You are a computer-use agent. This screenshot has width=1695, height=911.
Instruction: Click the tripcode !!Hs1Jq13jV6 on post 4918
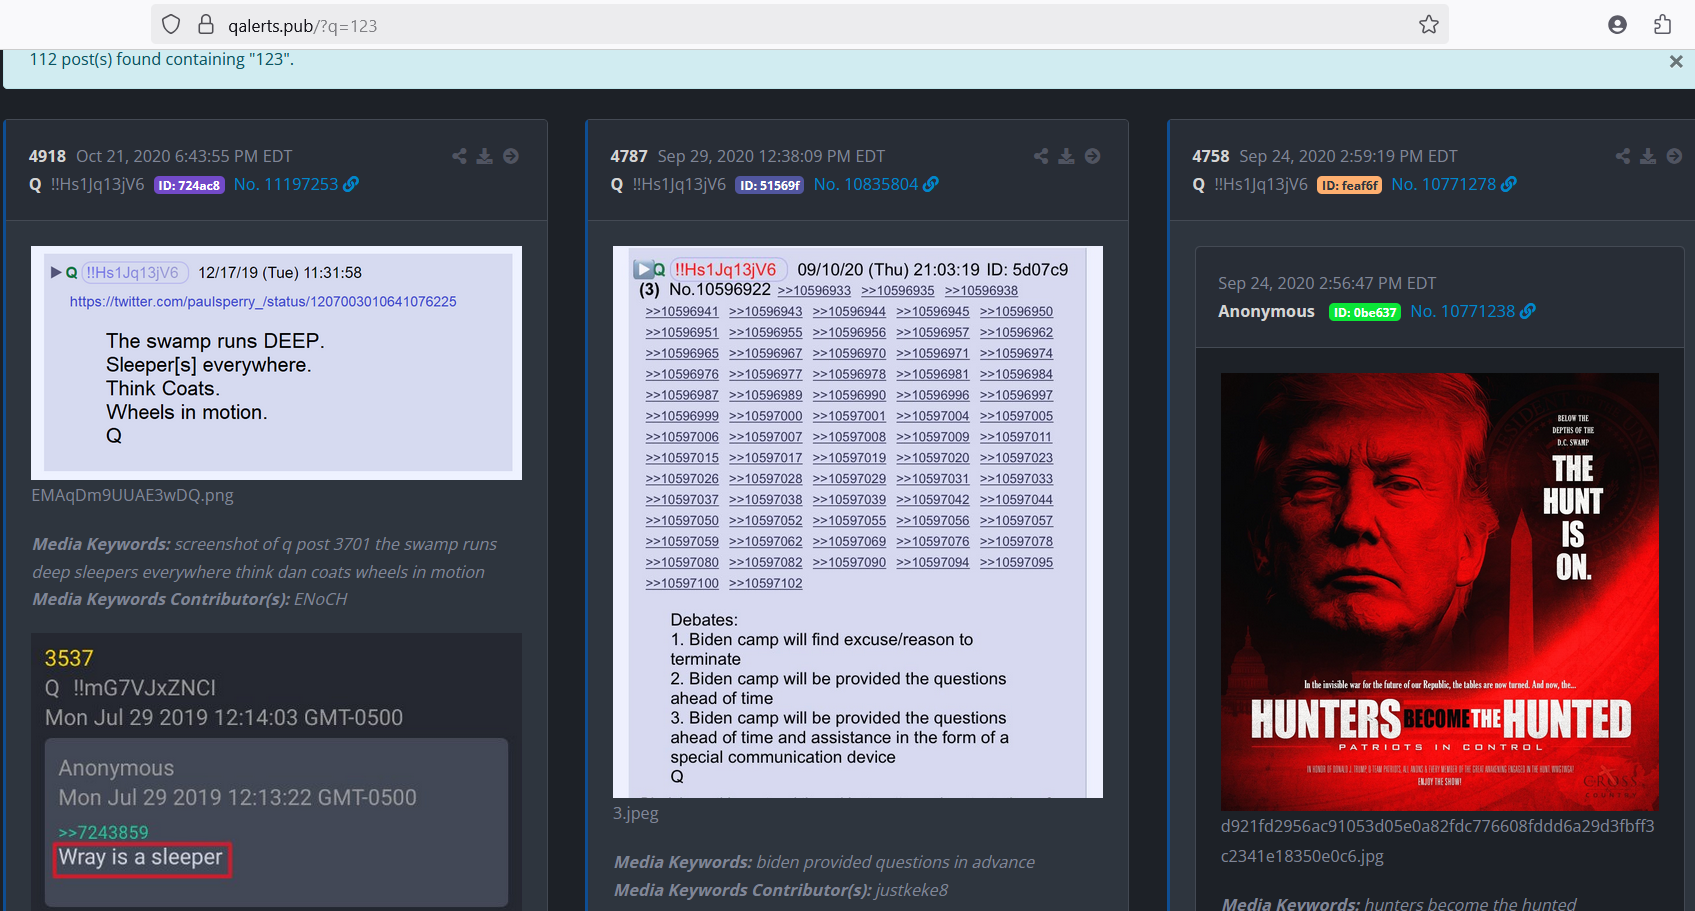98,184
